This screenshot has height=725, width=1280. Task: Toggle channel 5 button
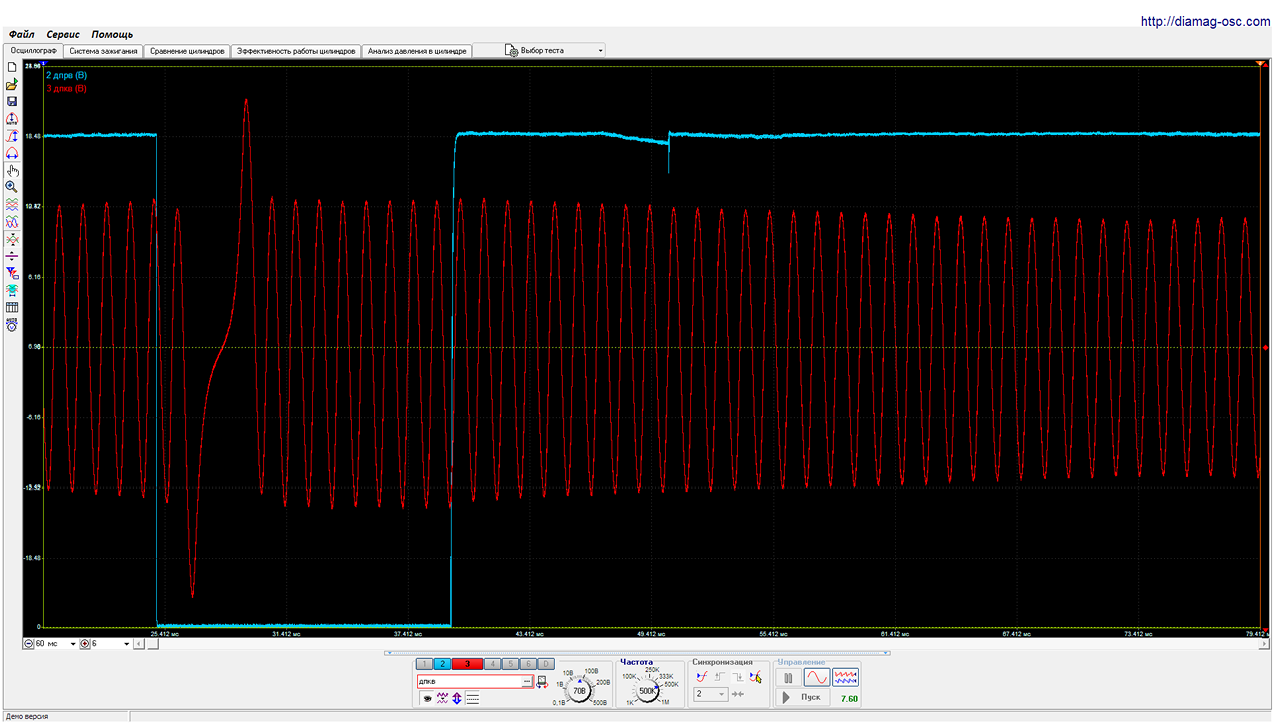(x=510, y=664)
